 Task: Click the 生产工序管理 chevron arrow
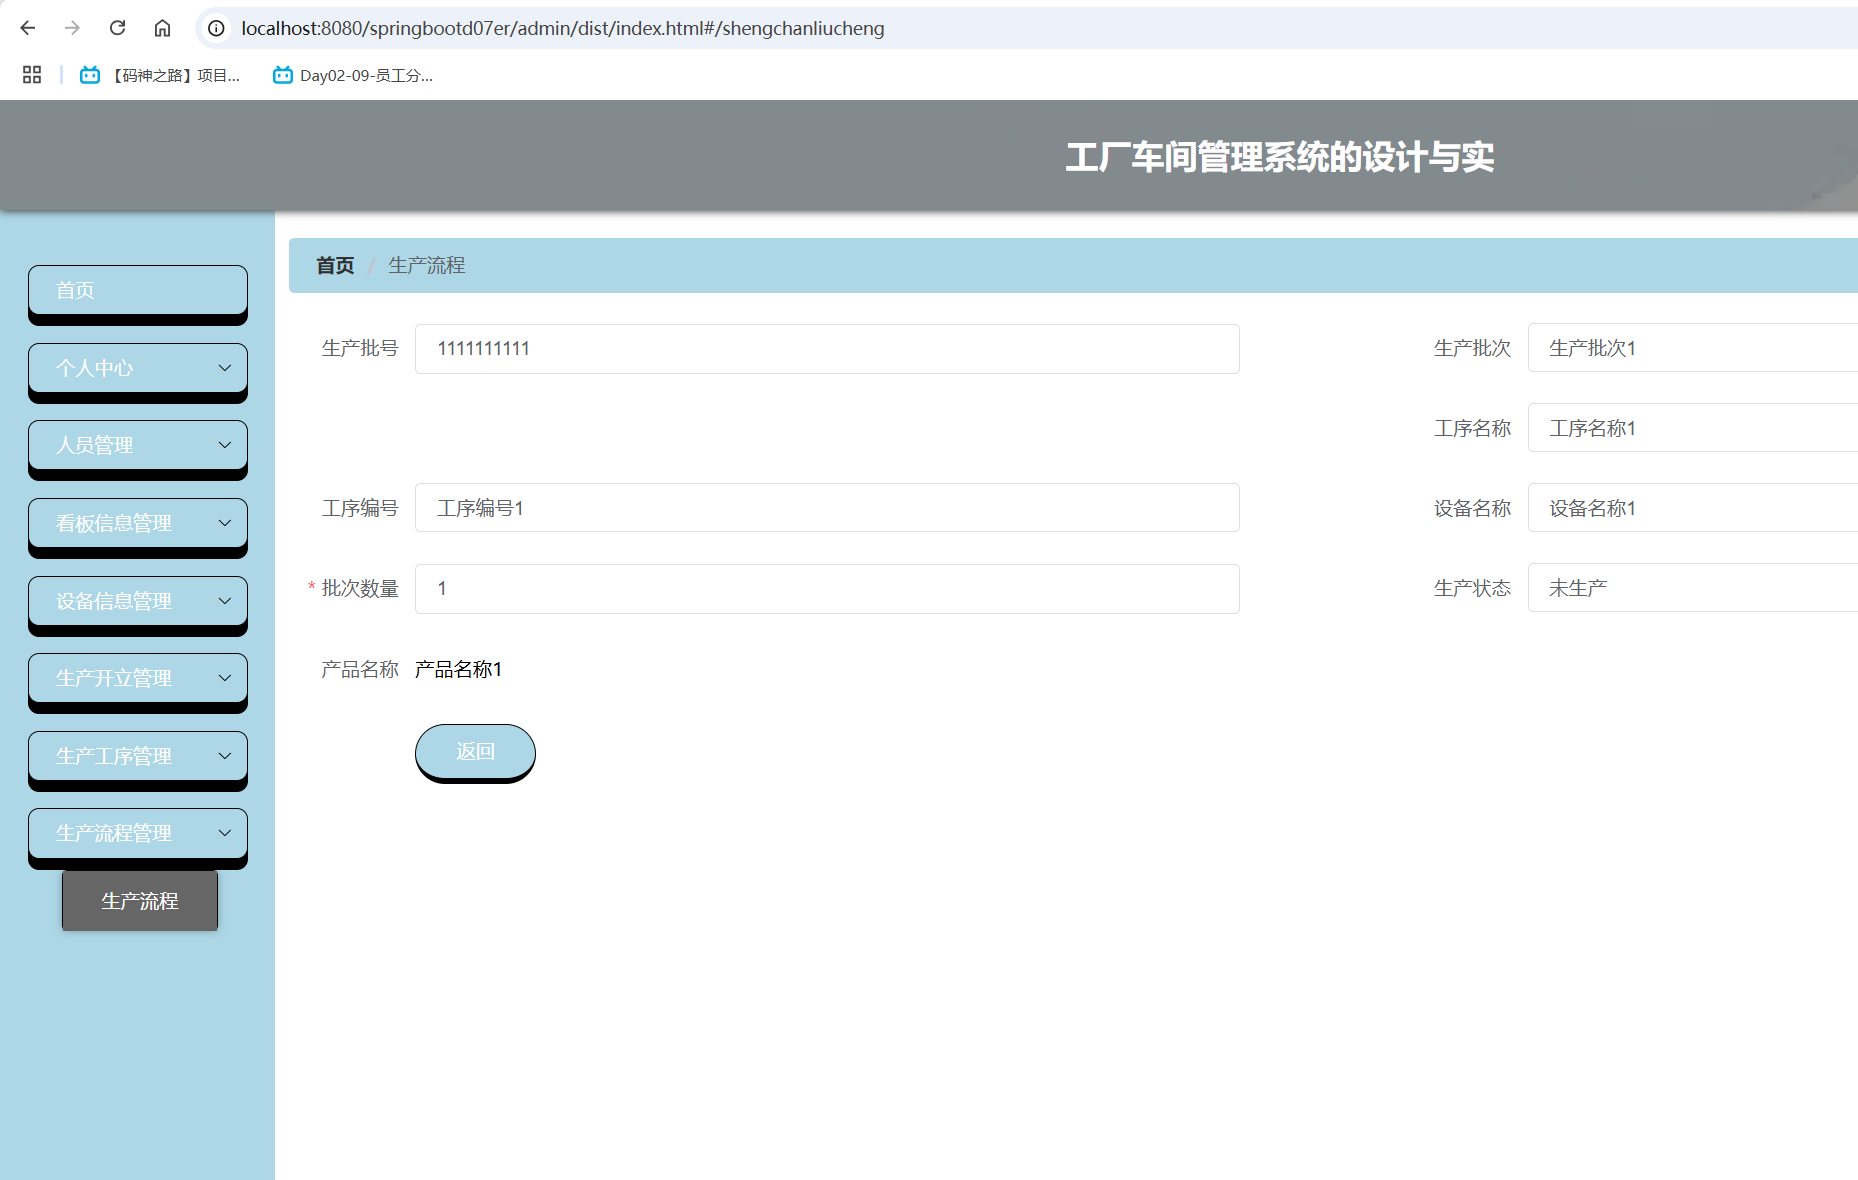click(x=225, y=756)
